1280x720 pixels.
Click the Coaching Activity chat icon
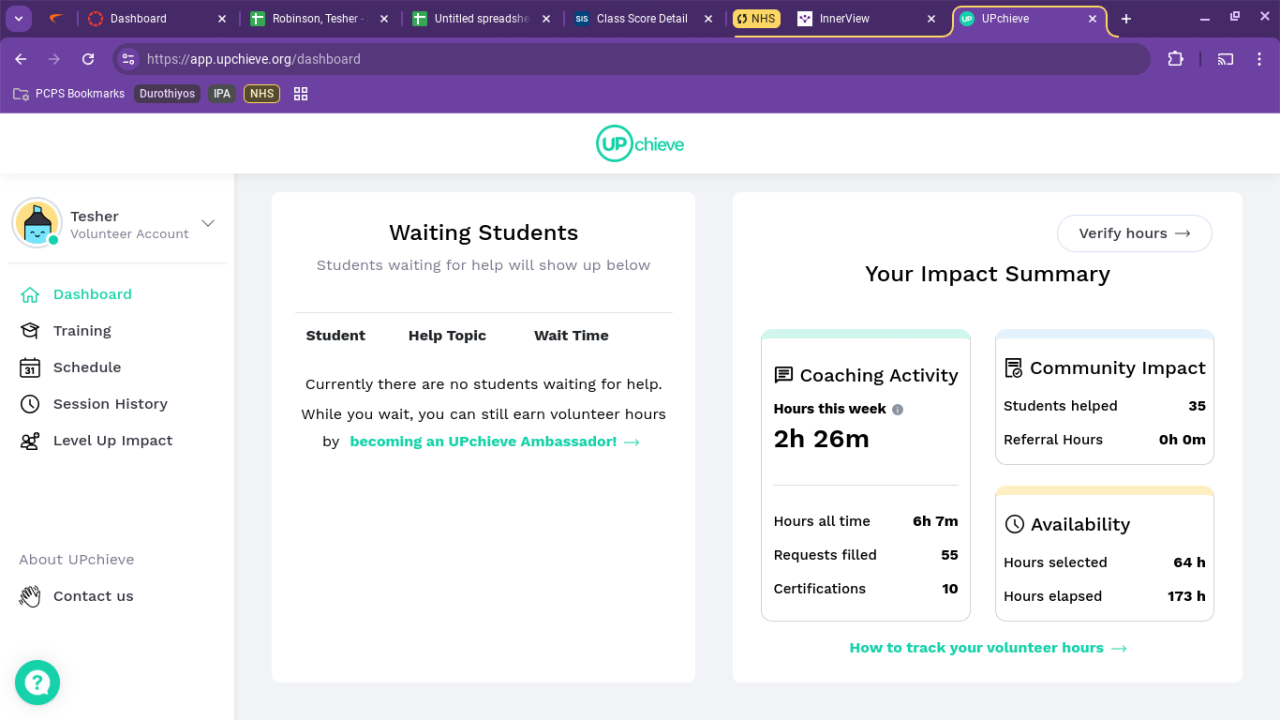pyautogui.click(x=784, y=375)
